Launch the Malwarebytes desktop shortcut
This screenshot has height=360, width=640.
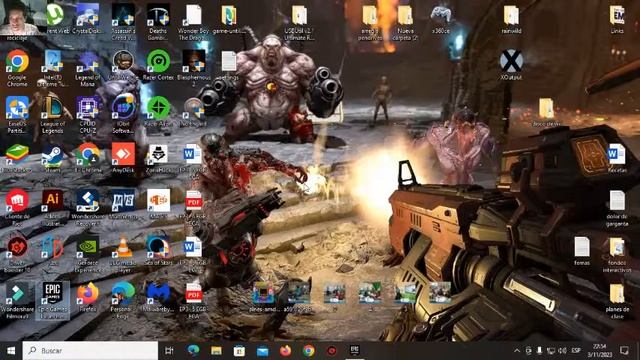coord(158,297)
